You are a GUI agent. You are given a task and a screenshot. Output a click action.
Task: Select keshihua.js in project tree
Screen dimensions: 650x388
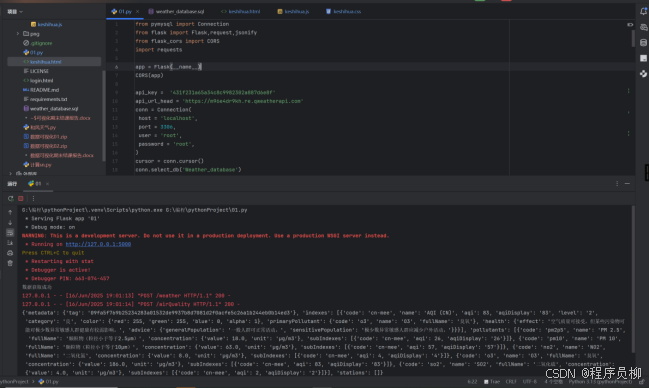46,24
